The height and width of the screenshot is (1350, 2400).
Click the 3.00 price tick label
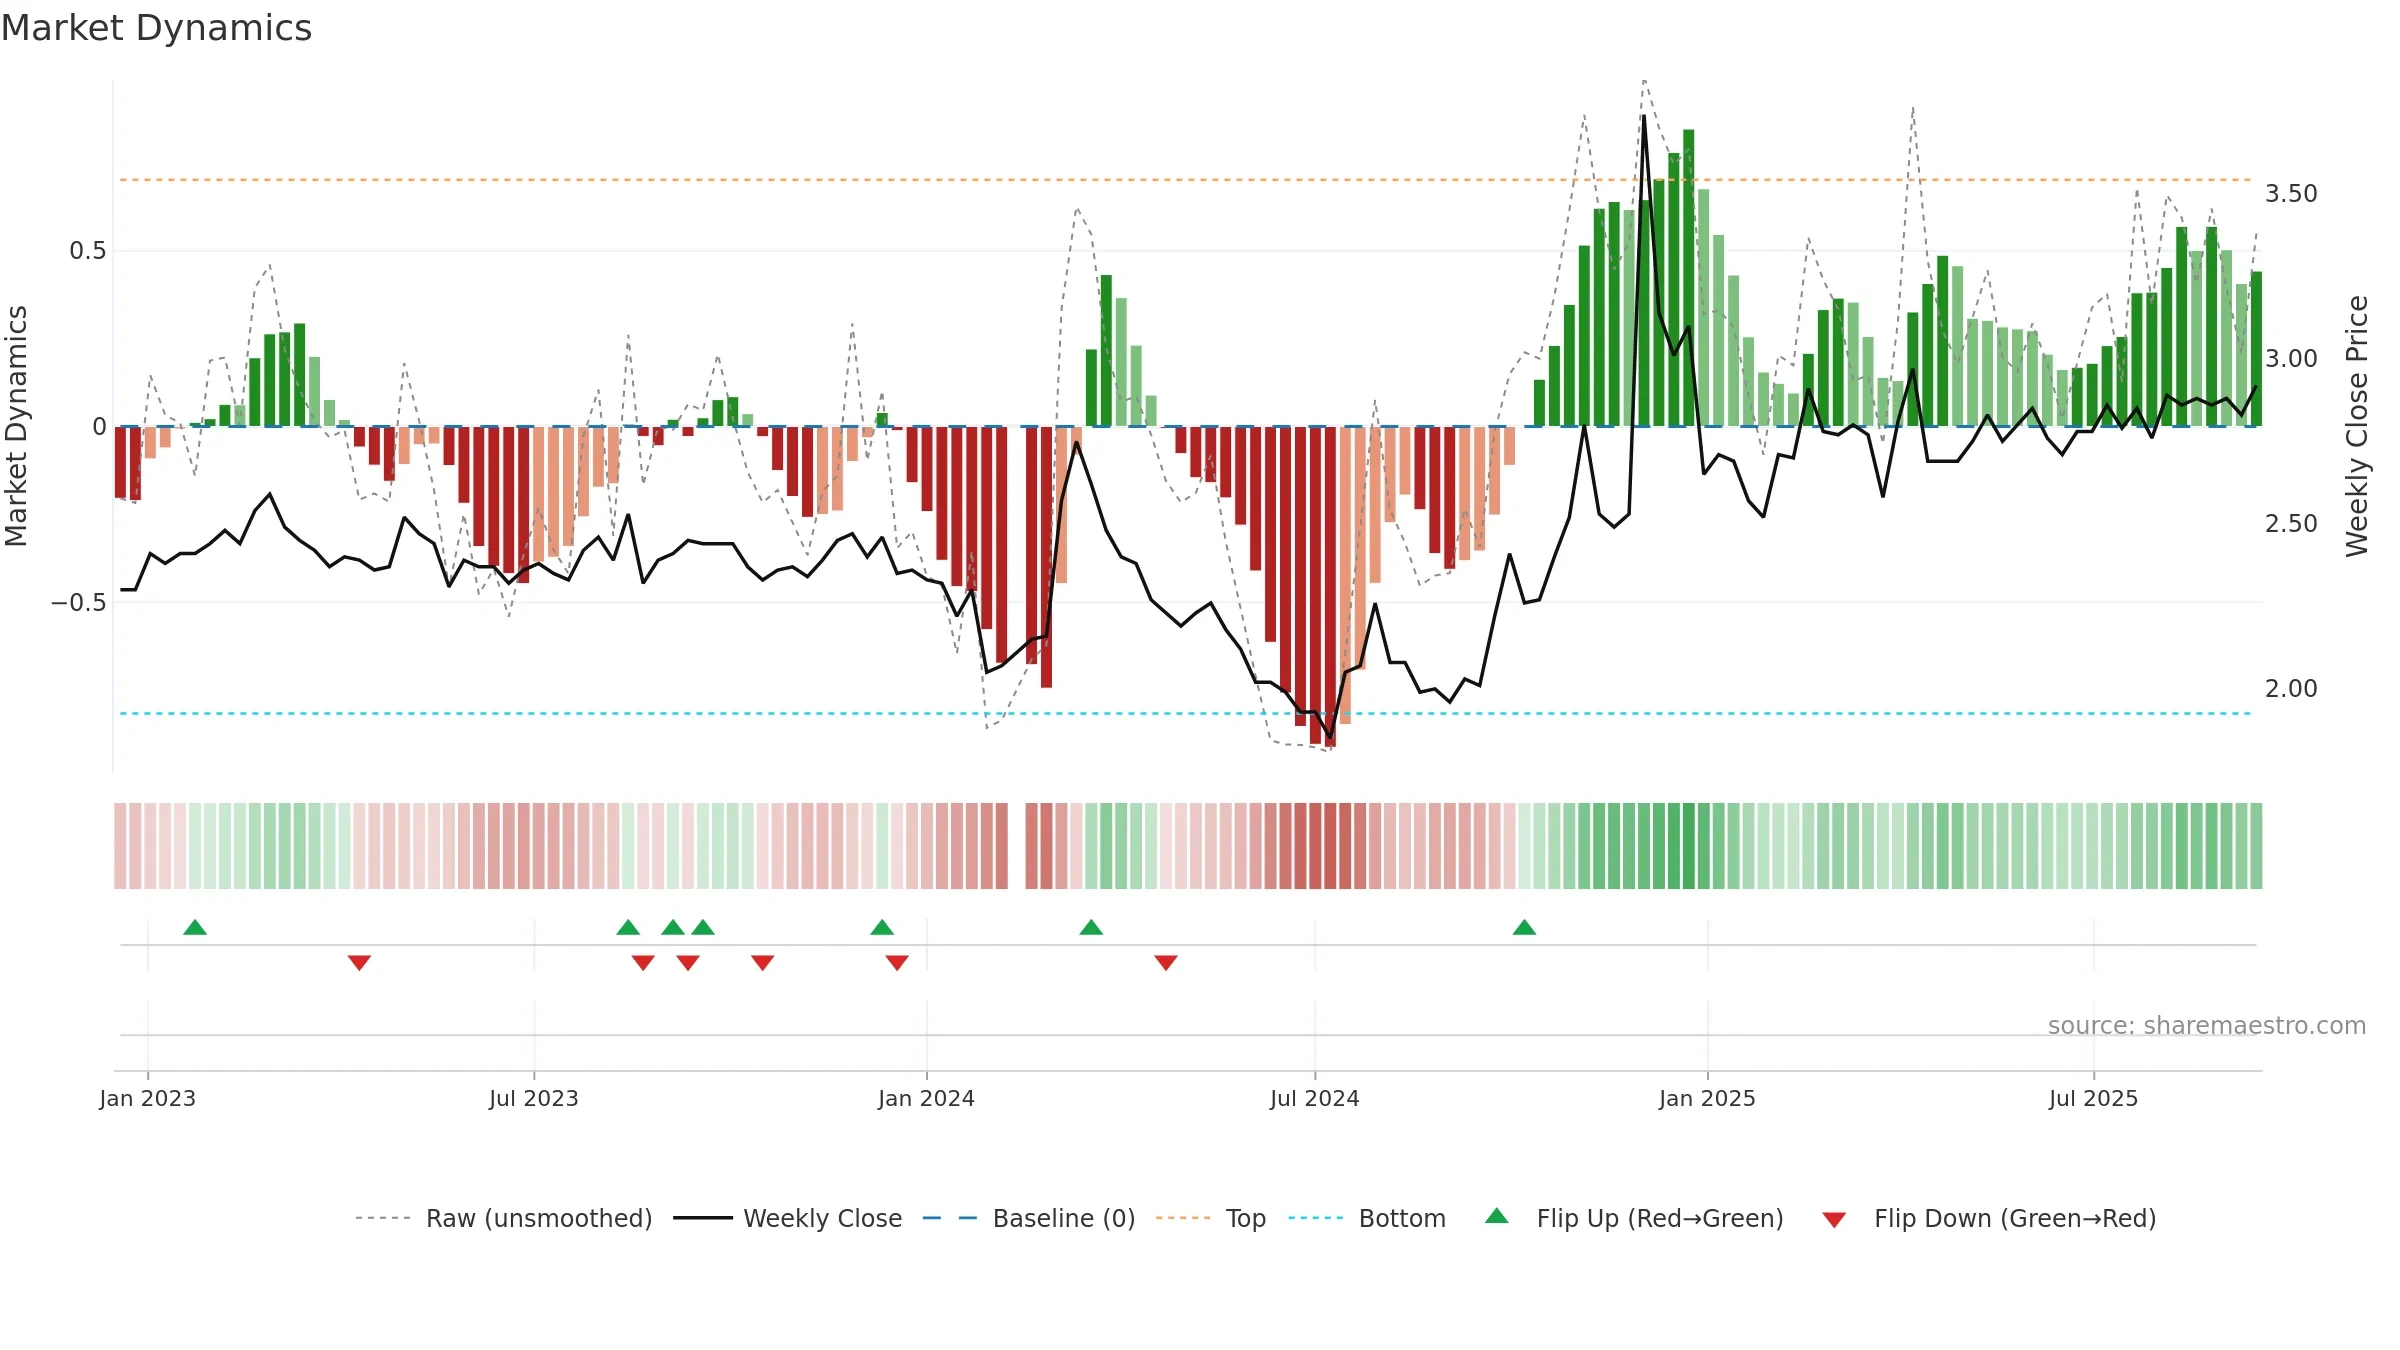(x=2291, y=358)
